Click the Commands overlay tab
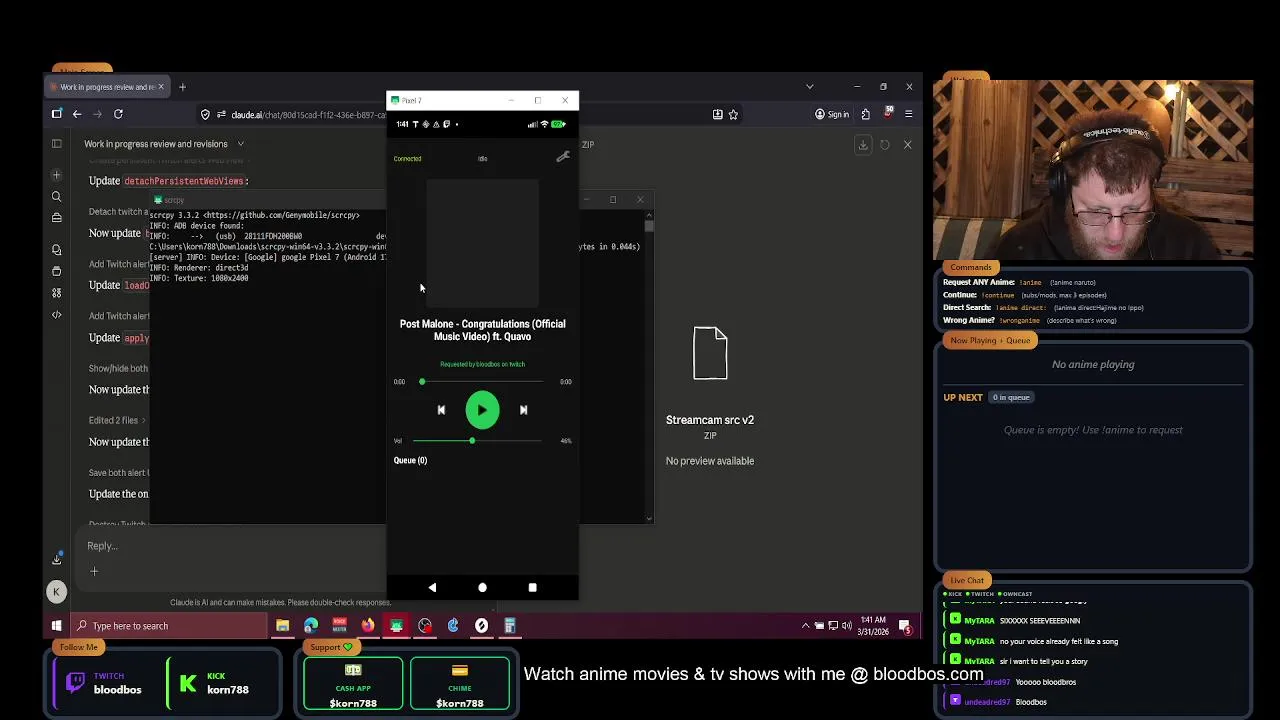Screen dimensions: 1280x720 tap(971, 267)
